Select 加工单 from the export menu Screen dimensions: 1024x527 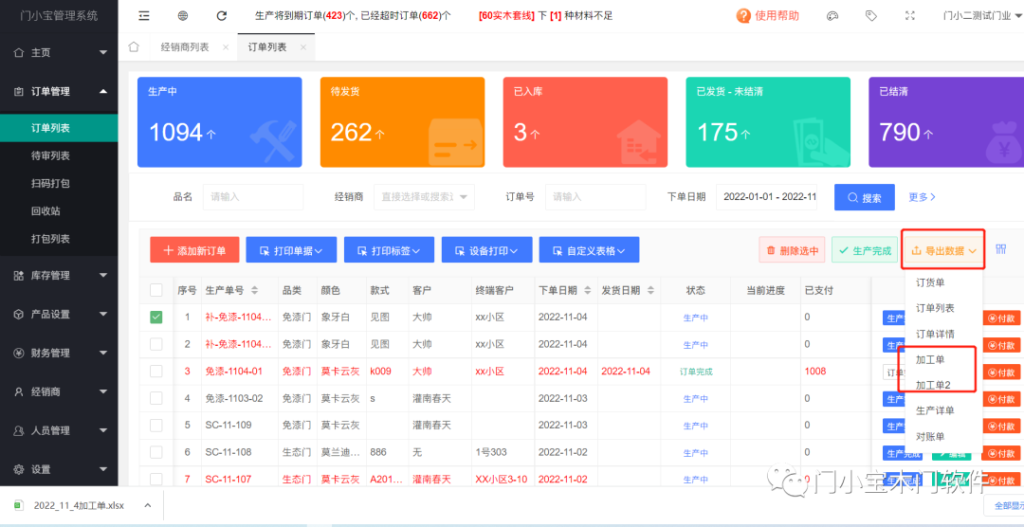coord(930,359)
